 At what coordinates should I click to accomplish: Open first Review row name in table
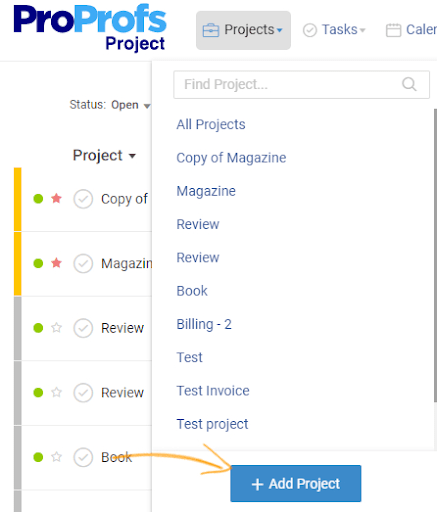point(122,328)
